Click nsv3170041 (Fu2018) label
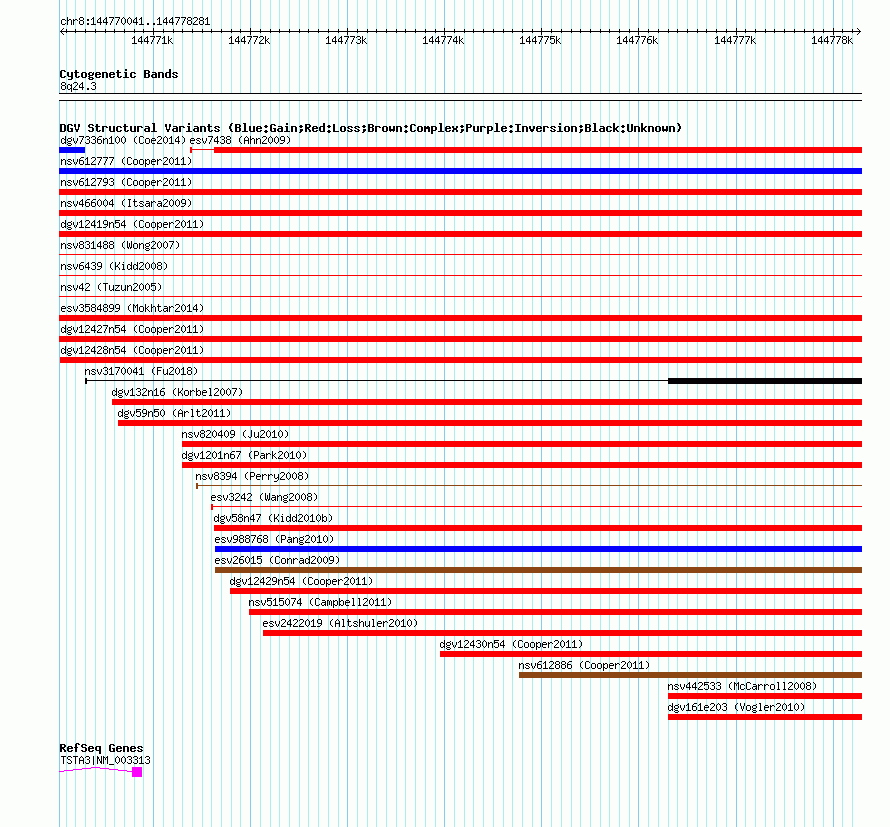Image resolution: width=890 pixels, height=827 pixels. 141,371
